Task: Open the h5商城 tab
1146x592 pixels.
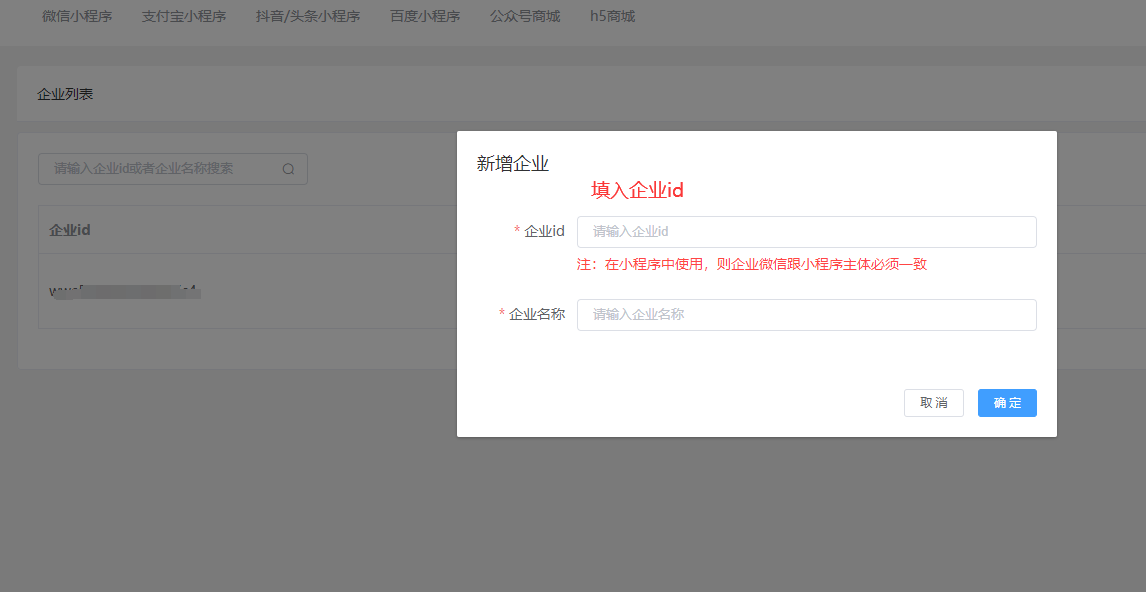Action: click(612, 16)
